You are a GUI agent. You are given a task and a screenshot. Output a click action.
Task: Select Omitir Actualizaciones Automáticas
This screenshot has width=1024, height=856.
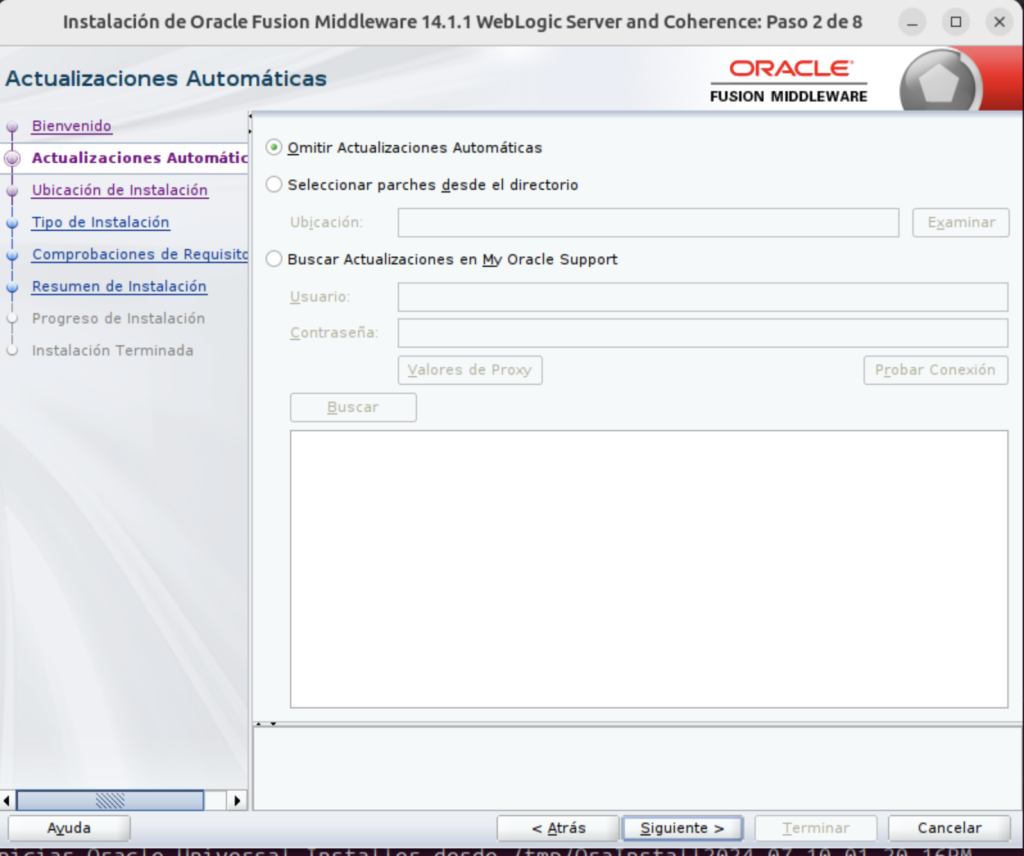(x=273, y=147)
